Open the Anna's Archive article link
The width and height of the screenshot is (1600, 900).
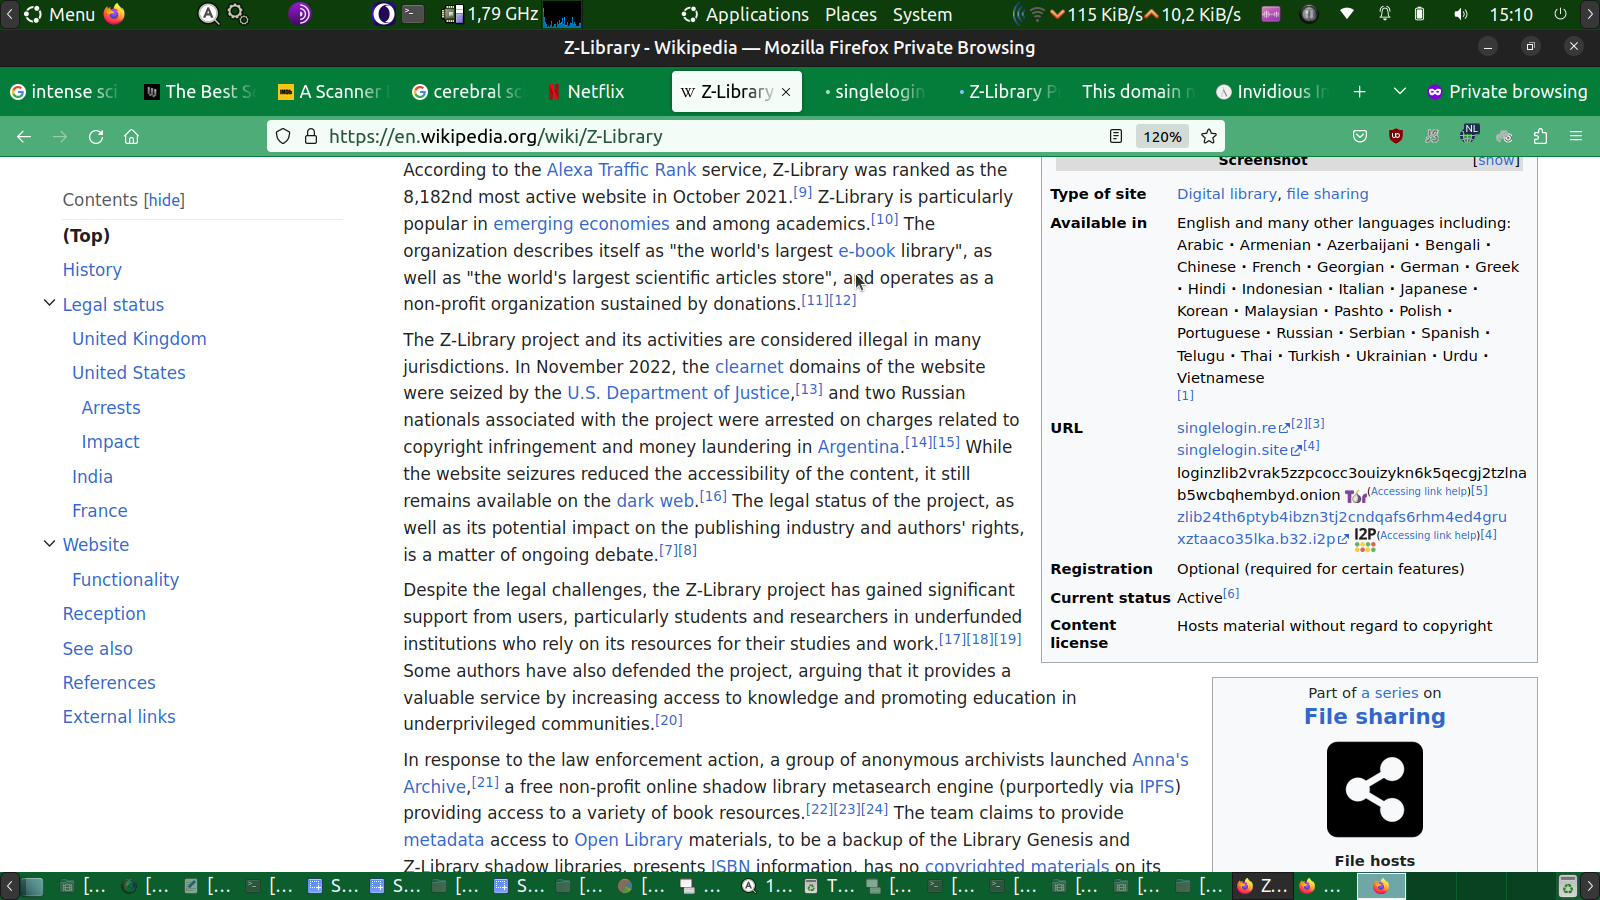point(1160,760)
